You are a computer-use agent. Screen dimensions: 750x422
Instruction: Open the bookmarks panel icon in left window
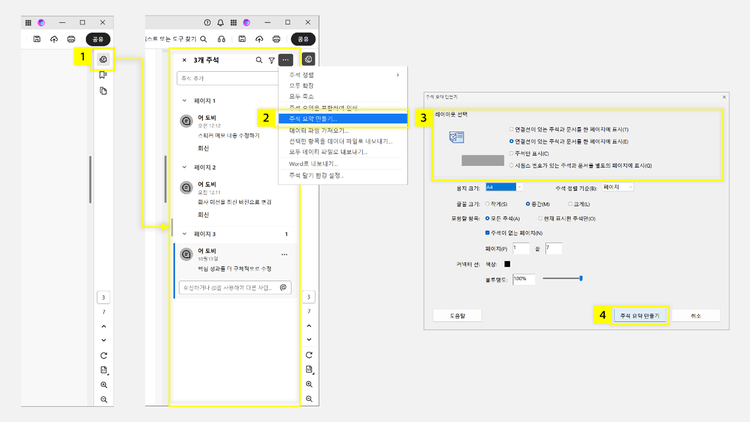click(x=103, y=75)
